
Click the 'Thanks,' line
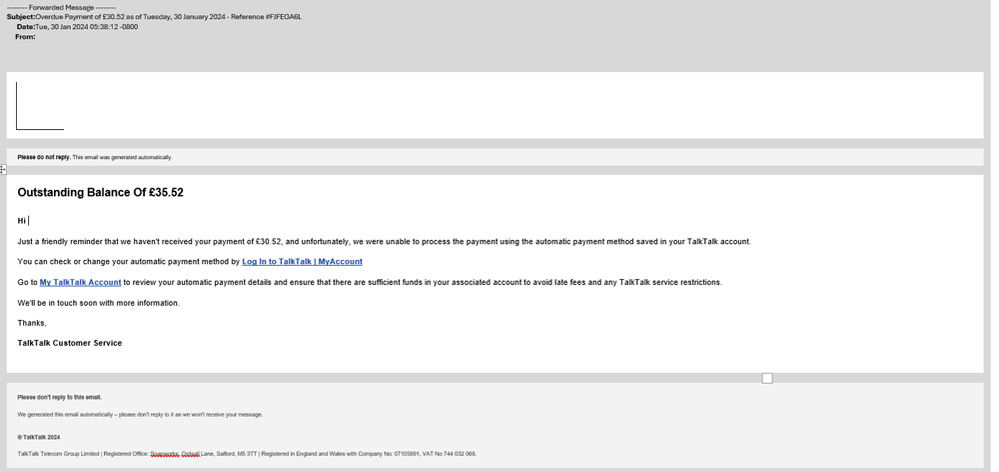[32, 323]
